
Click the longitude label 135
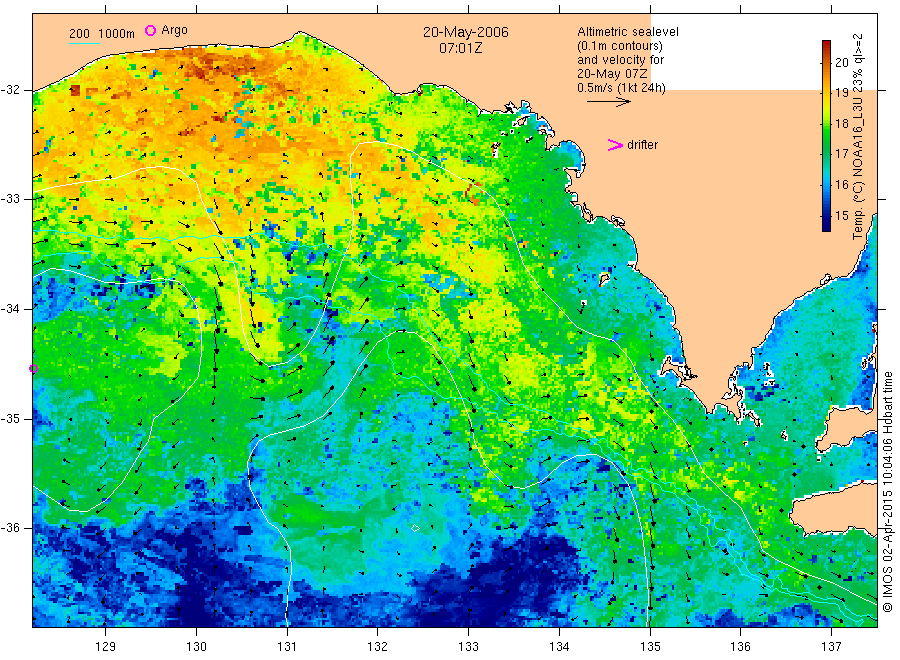[650, 647]
